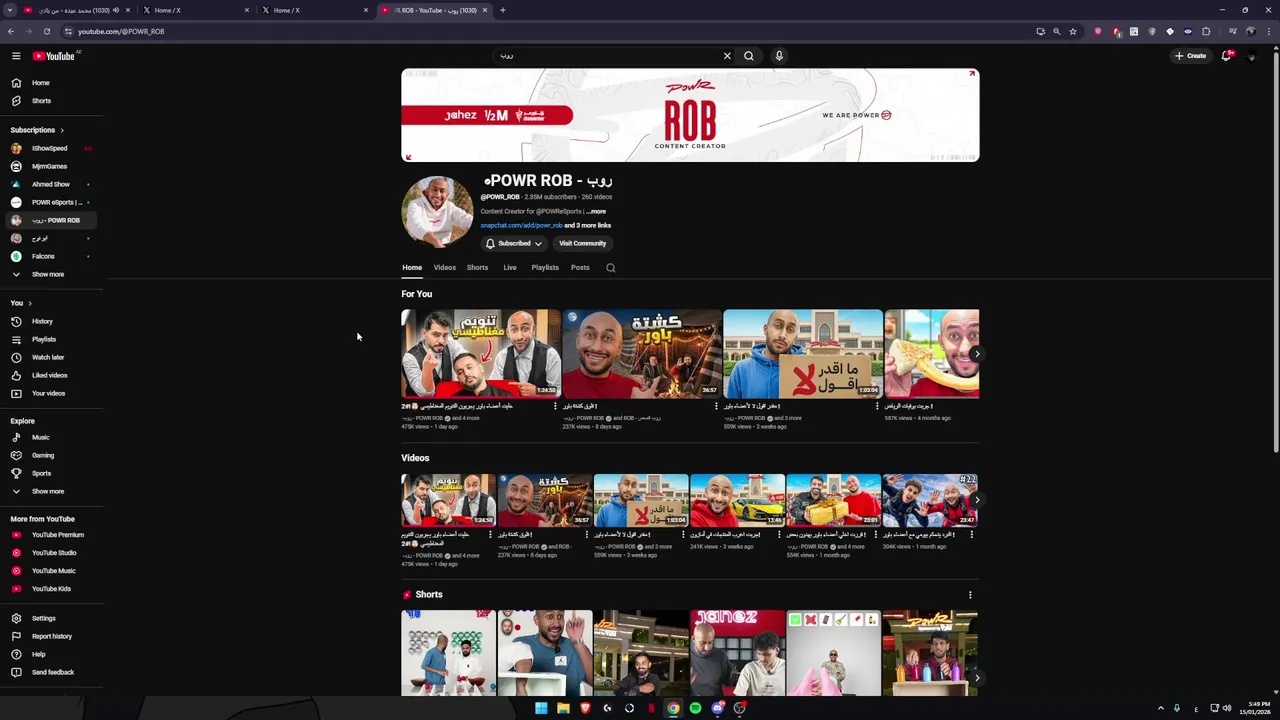The width and height of the screenshot is (1280, 720).
Task: Expand the You section chevron
Action: click(x=30, y=303)
